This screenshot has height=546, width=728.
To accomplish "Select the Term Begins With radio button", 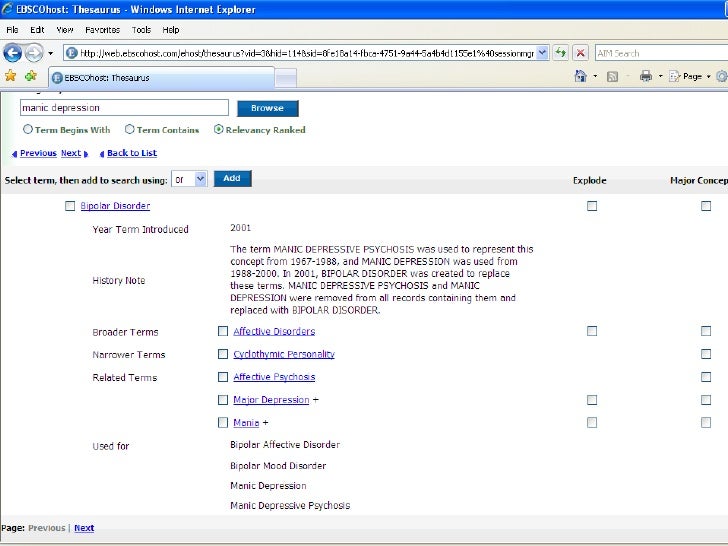I will [28, 130].
